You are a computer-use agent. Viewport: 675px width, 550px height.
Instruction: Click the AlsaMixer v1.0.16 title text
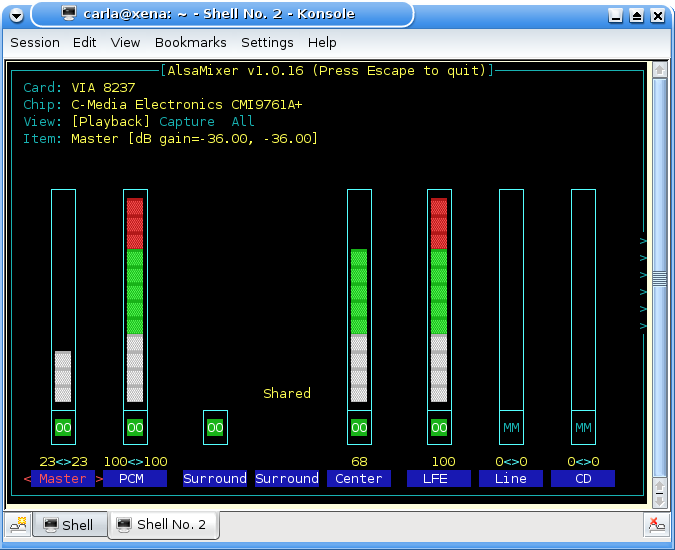[x=327, y=71]
